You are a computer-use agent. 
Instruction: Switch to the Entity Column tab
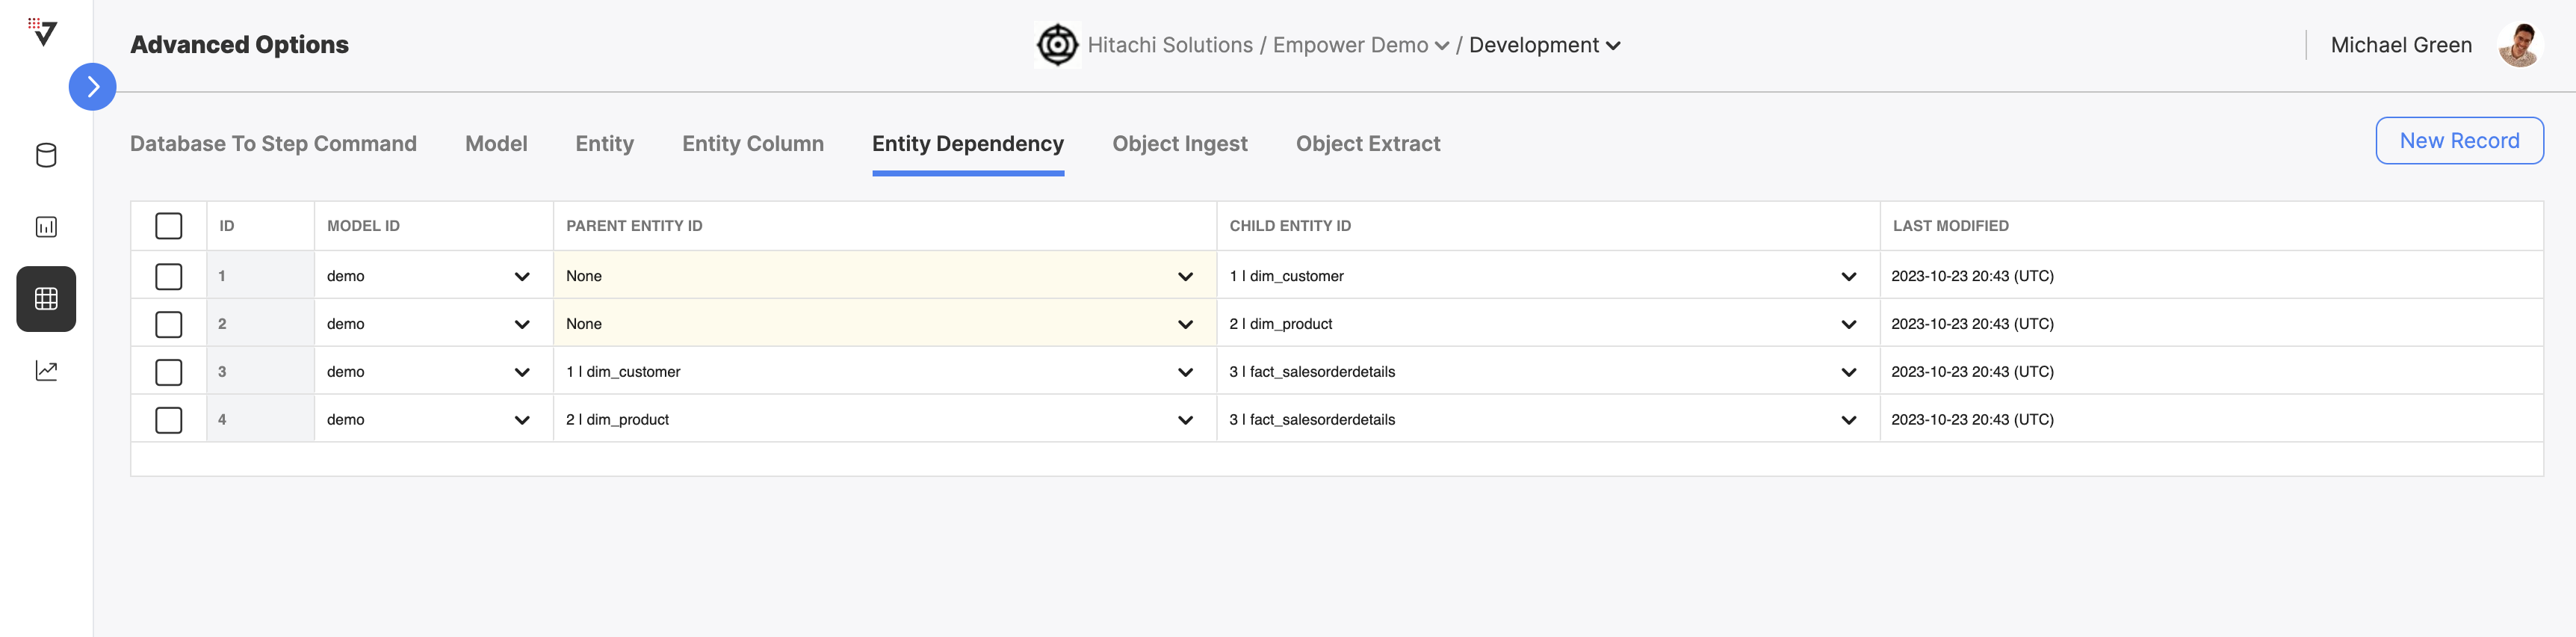(x=753, y=144)
